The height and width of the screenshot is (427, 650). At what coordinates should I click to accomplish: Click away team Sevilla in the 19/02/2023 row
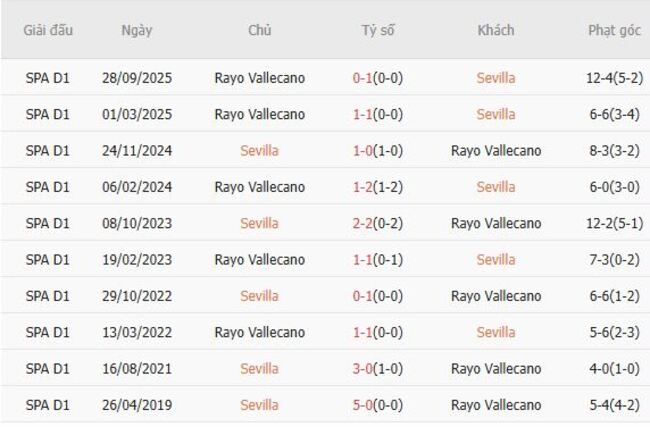click(496, 260)
